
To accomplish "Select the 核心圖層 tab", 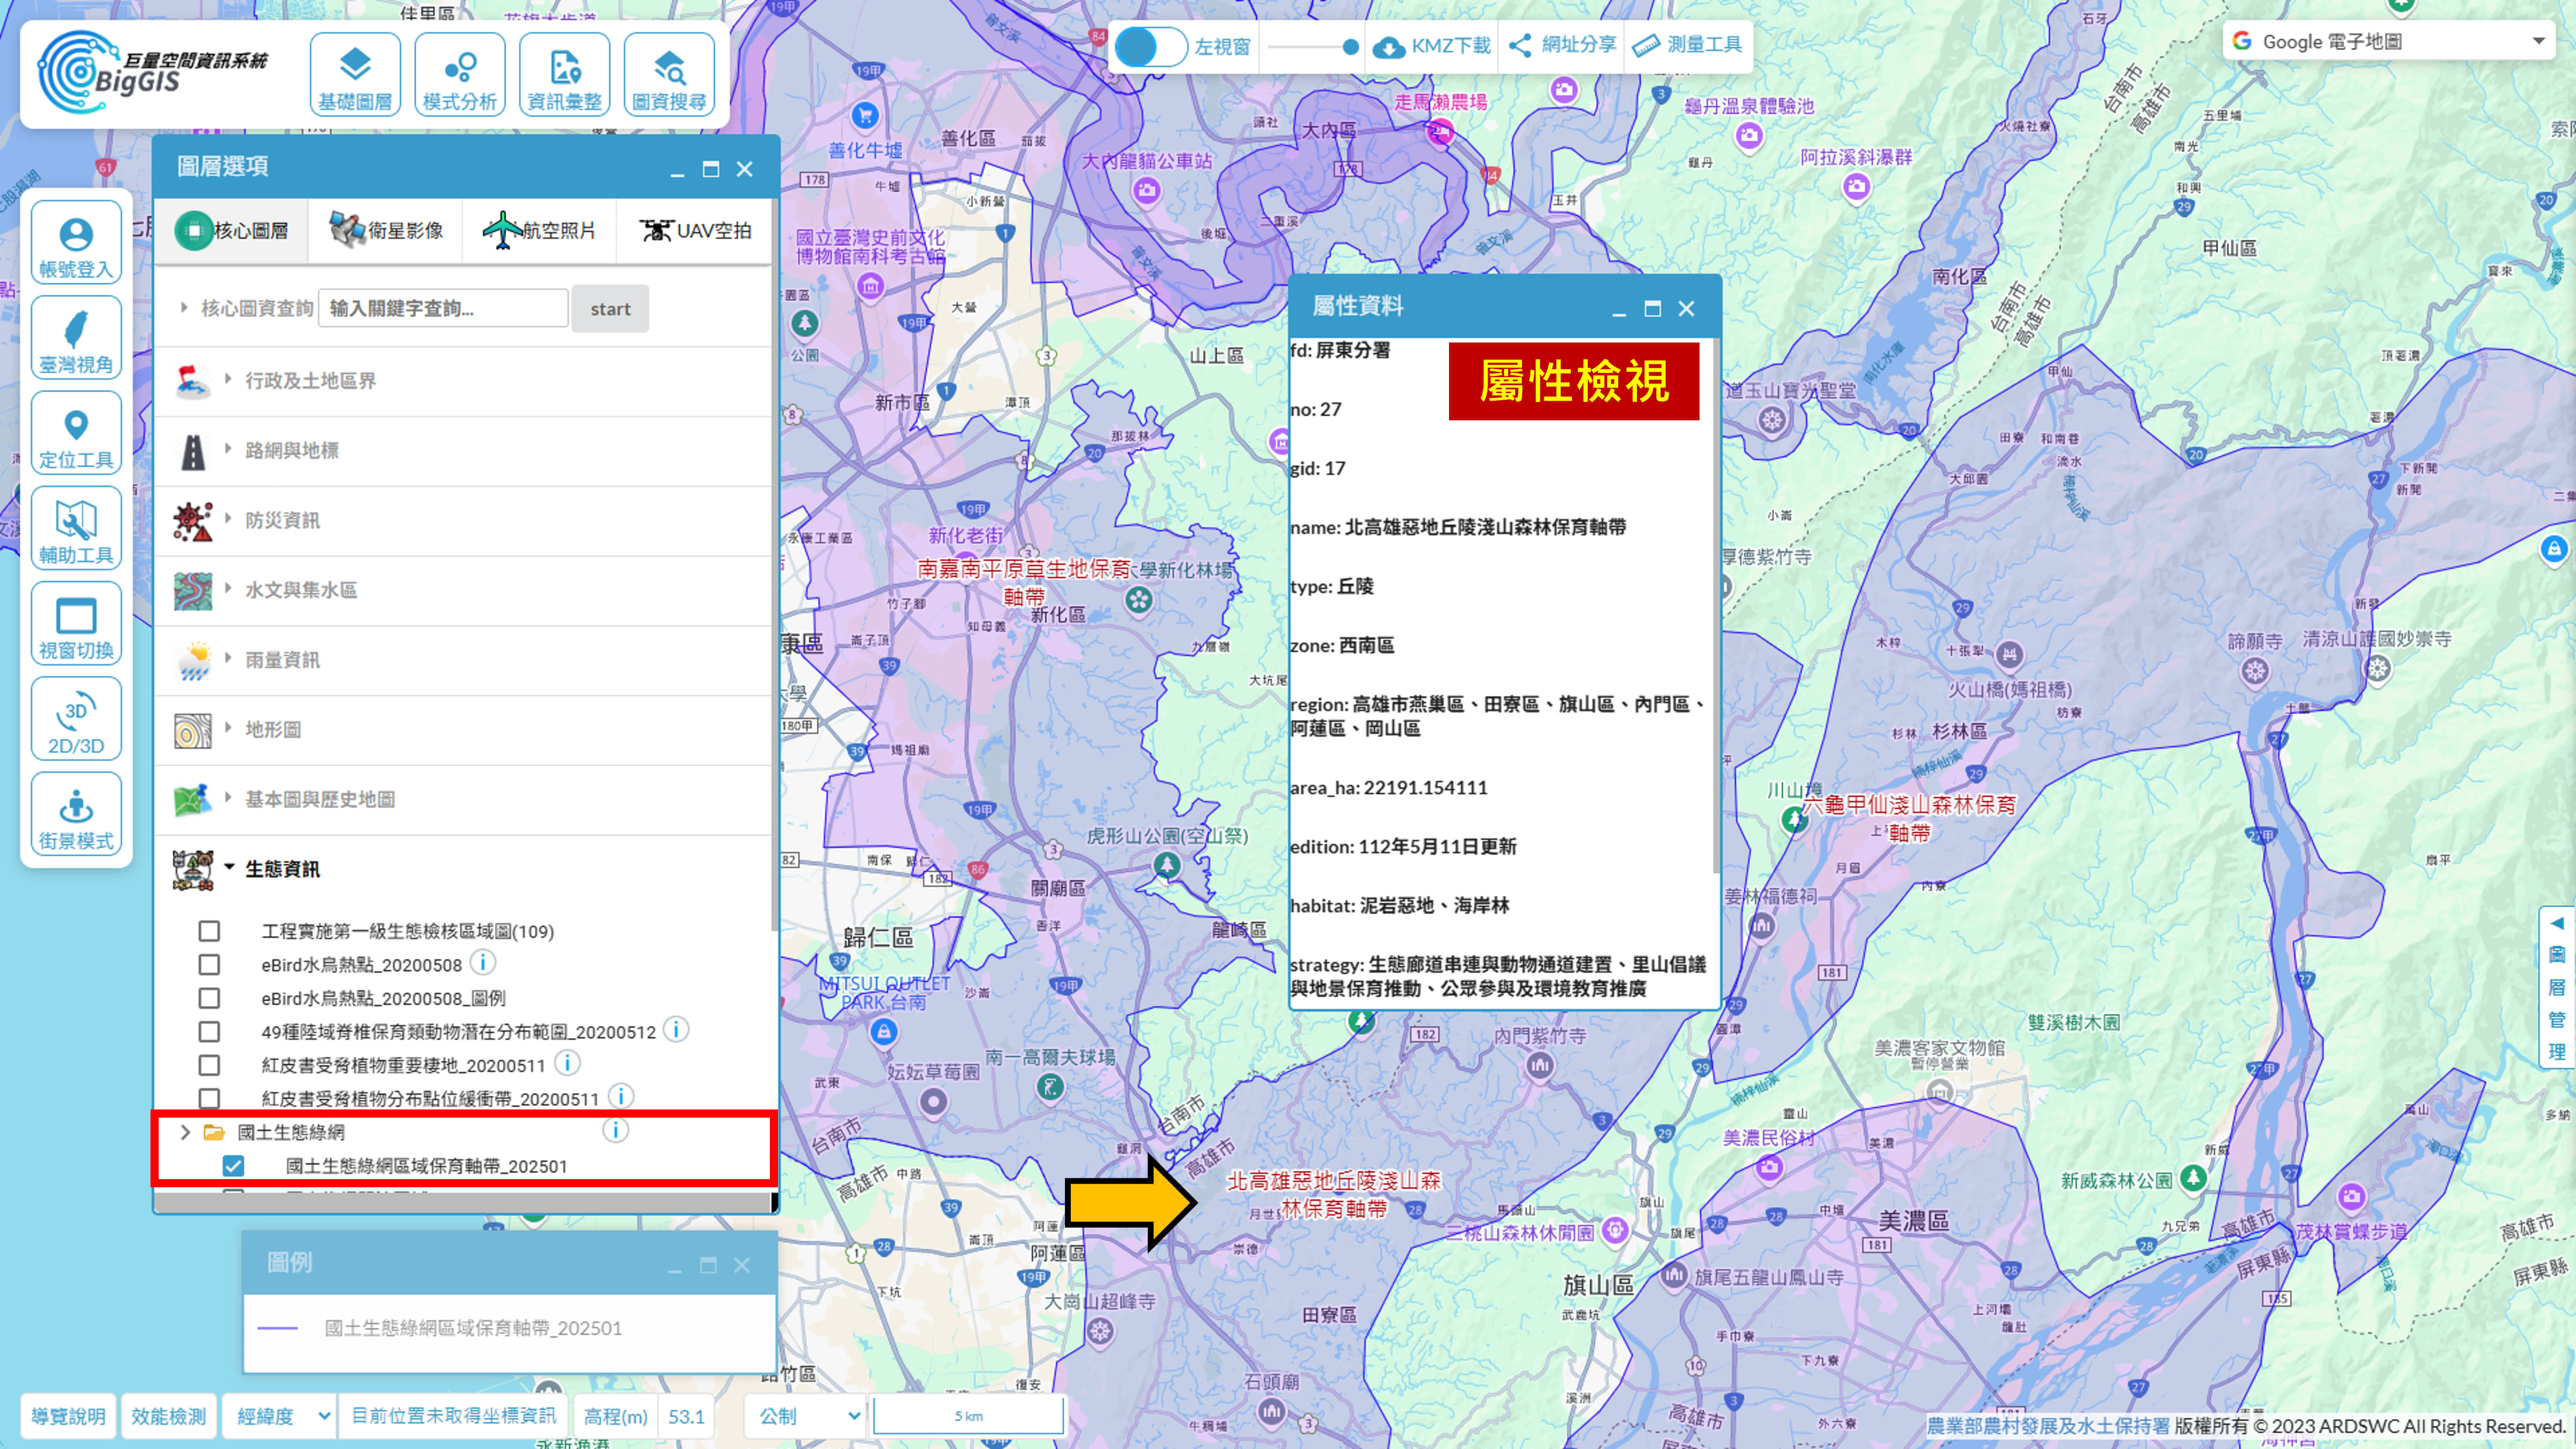I will click(x=232, y=231).
